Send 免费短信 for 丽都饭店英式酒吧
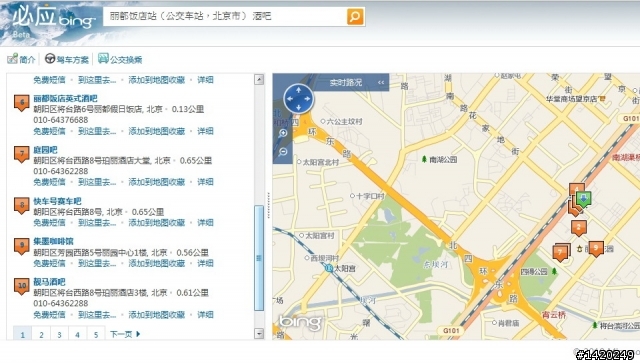This screenshot has height=363, width=640. 49,131
